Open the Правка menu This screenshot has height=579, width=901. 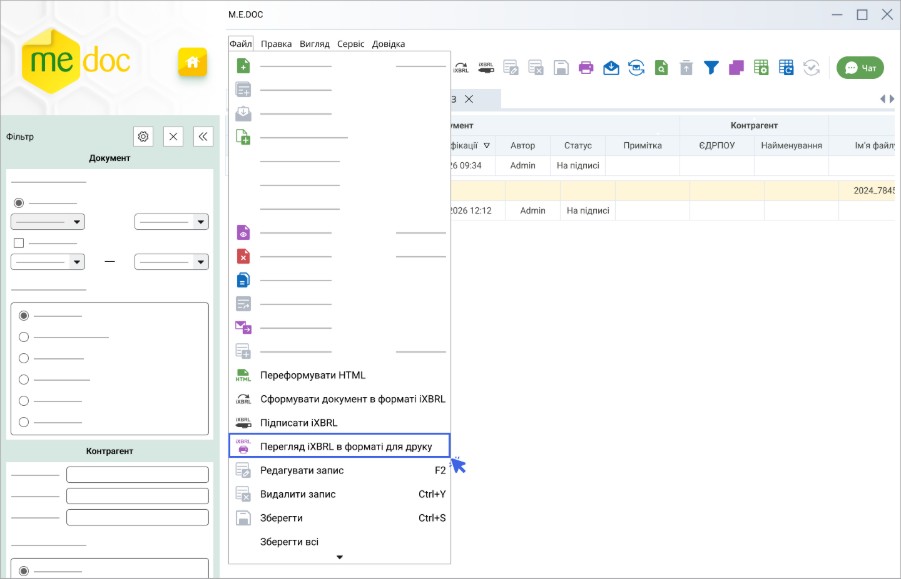[x=276, y=44]
